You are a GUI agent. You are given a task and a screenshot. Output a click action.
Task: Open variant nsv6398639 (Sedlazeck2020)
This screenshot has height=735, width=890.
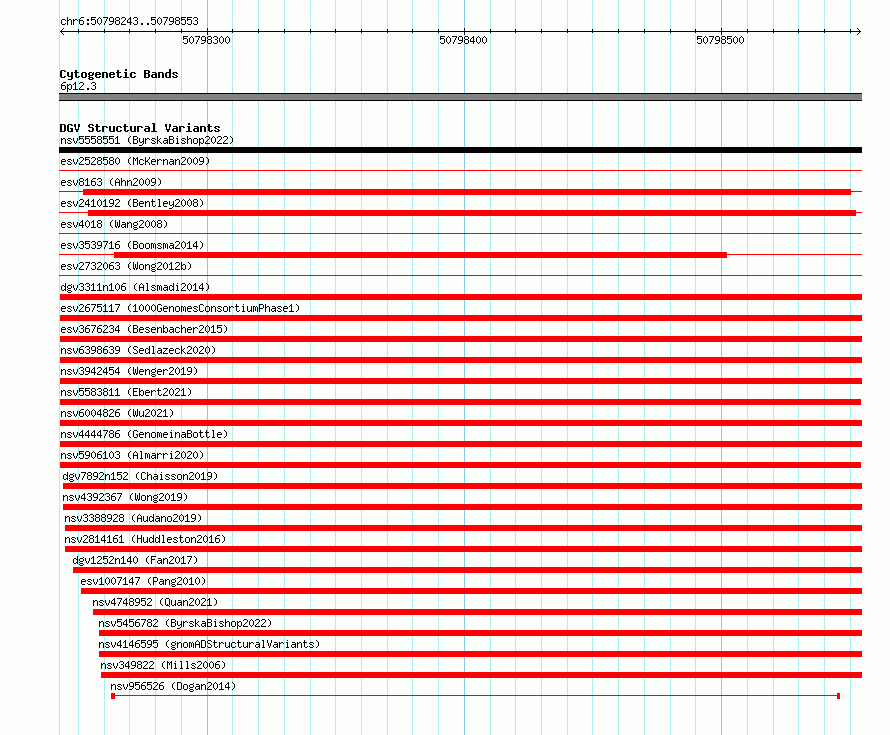138,350
